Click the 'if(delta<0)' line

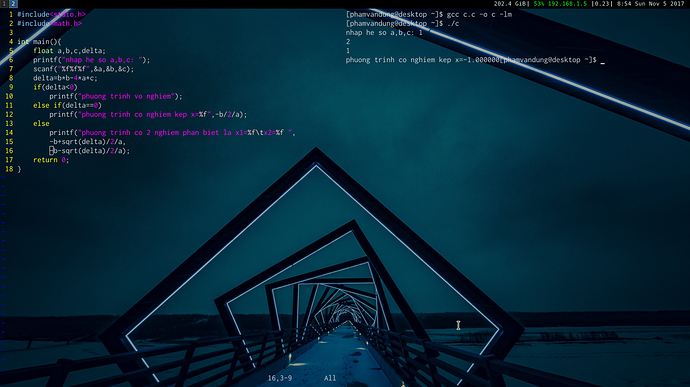click(55, 87)
